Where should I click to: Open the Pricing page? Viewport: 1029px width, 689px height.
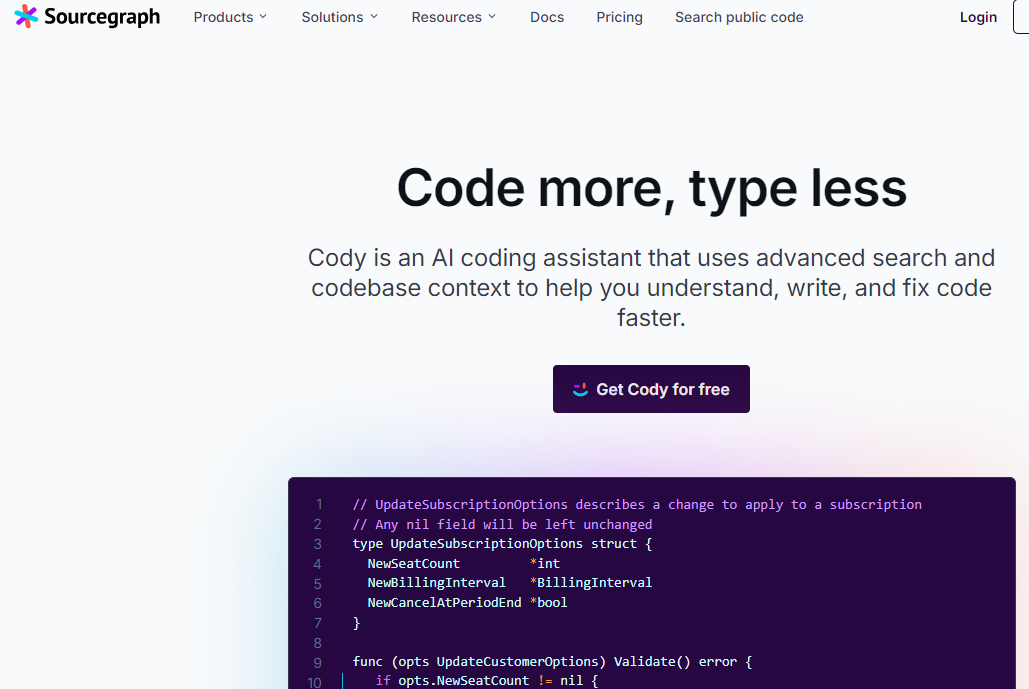pyautogui.click(x=619, y=17)
